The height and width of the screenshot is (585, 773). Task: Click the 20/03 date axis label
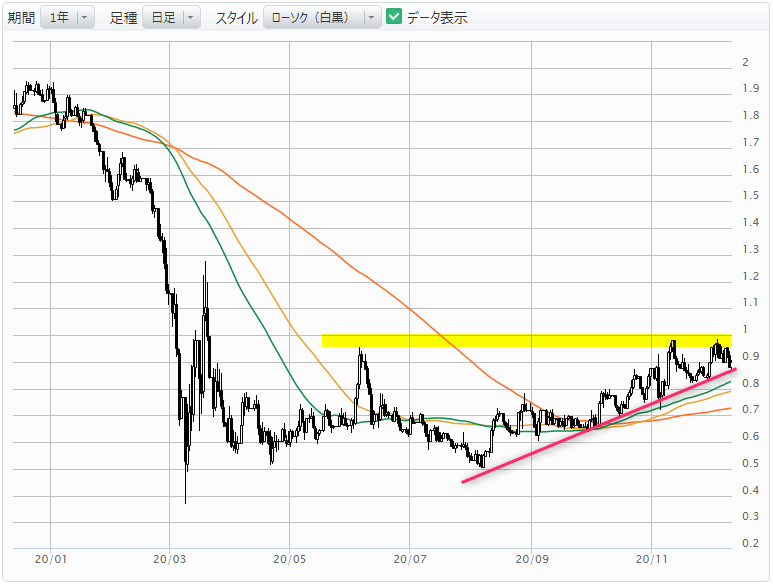point(170,559)
